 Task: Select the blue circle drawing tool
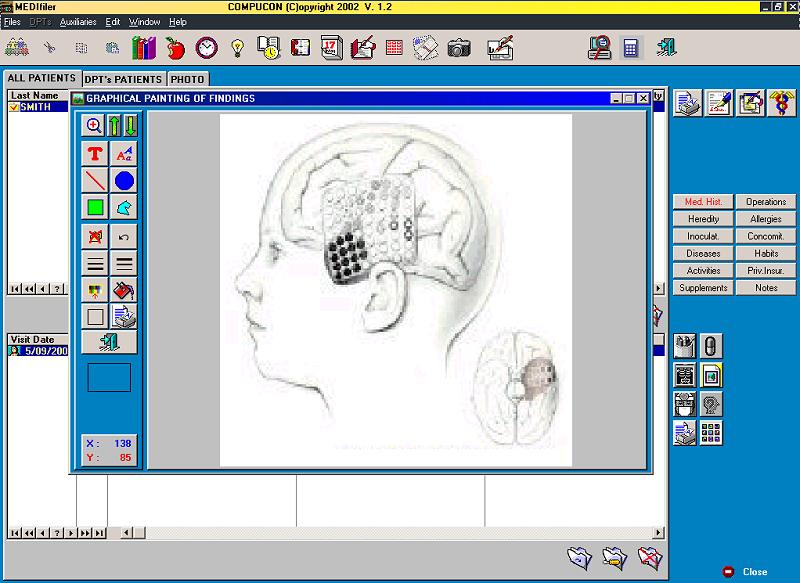tap(124, 181)
